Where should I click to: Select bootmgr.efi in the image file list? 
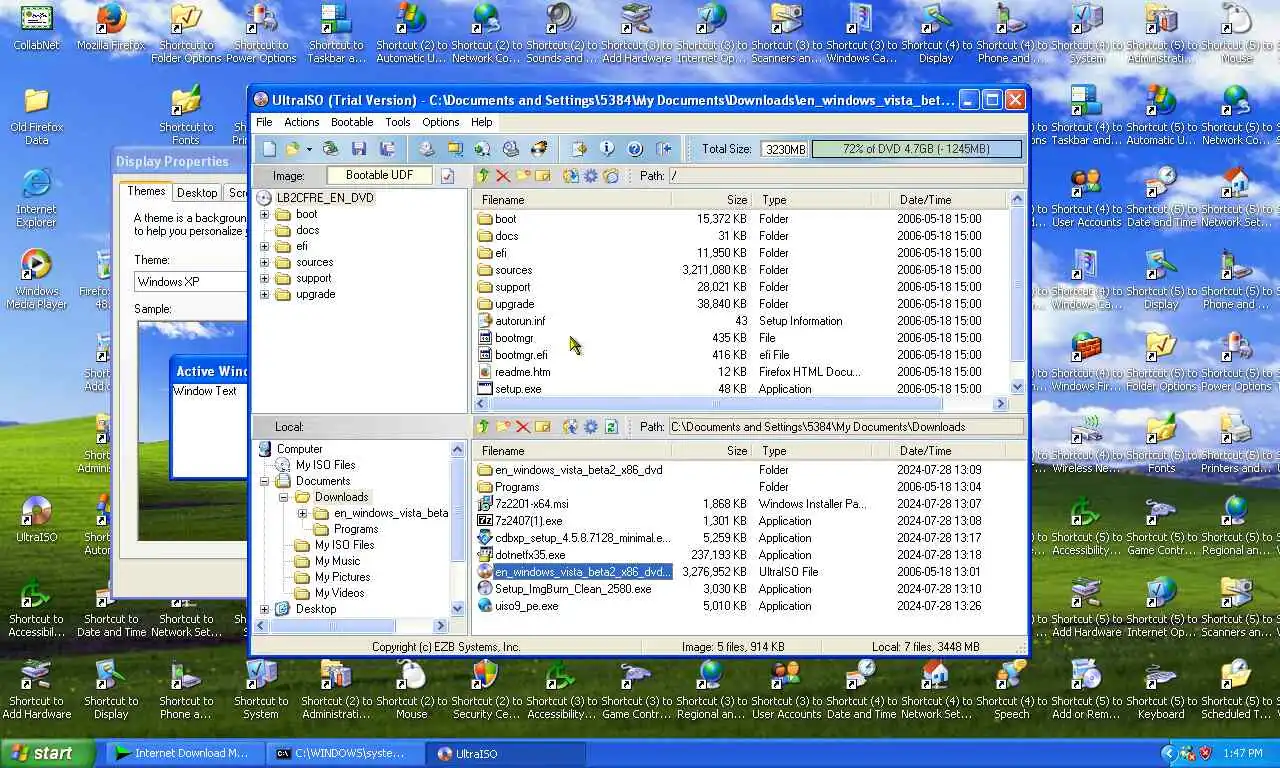[x=521, y=355]
